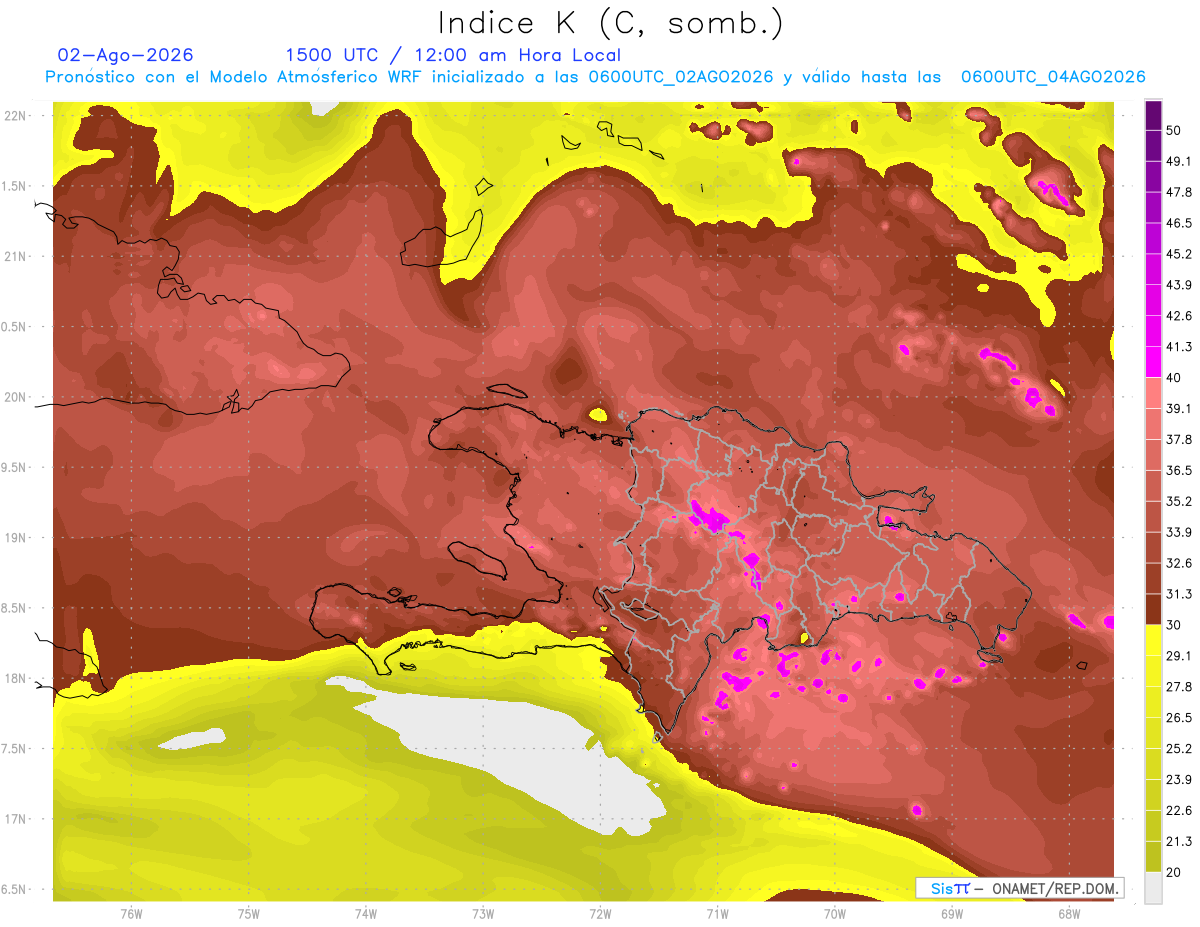Click the '27.8' colorbar value

click(x=1179, y=686)
